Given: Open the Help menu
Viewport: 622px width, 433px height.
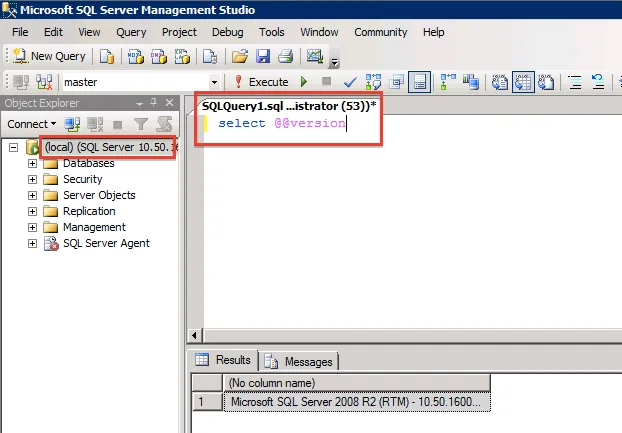Looking at the screenshot, I should pyautogui.click(x=434, y=32).
